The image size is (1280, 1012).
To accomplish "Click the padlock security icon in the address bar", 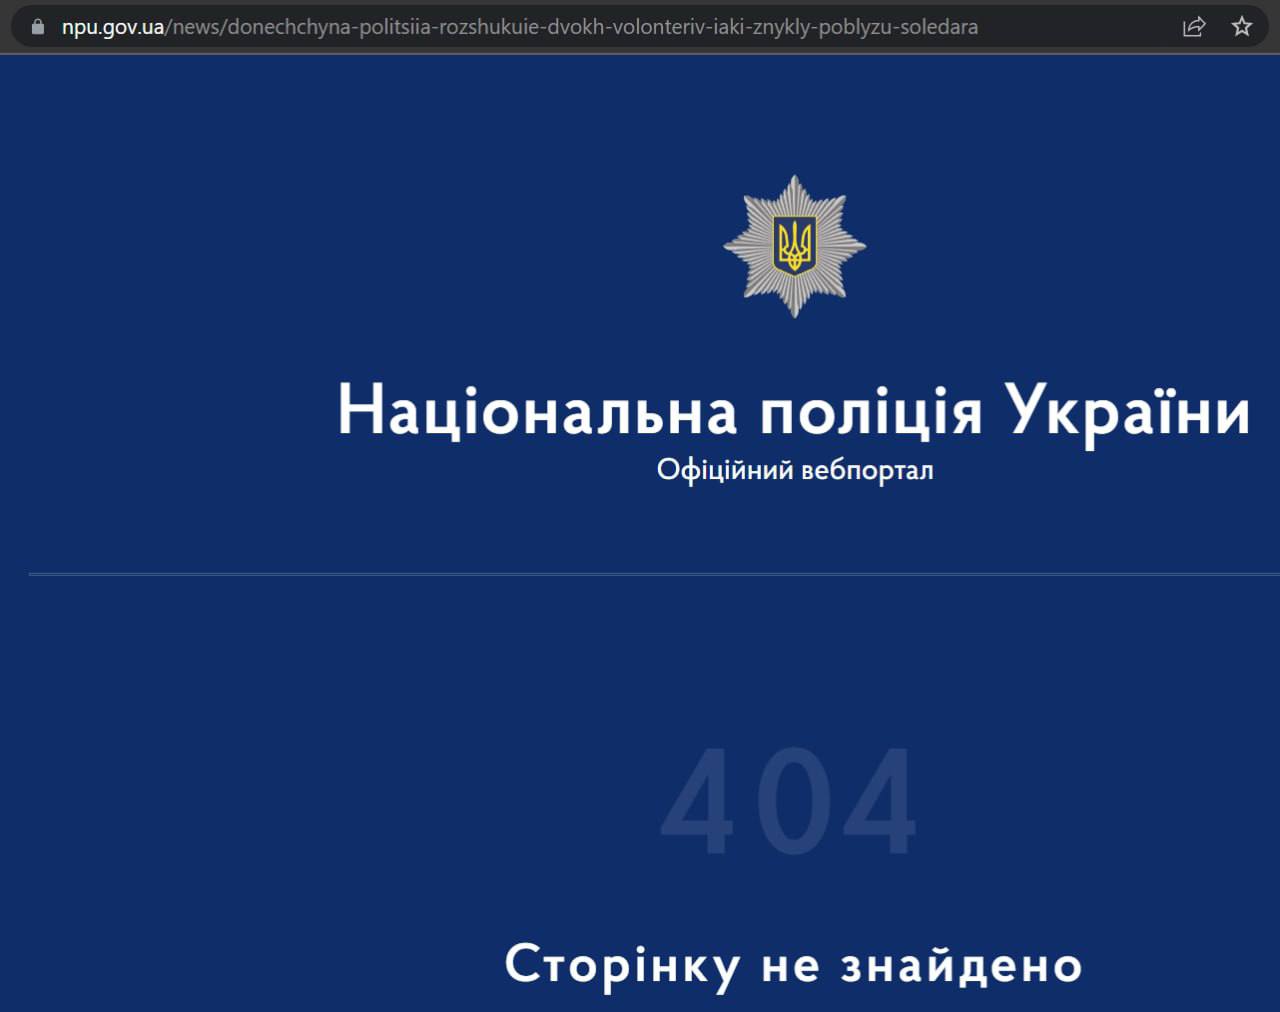I will pyautogui.click(x=36, y=27).
